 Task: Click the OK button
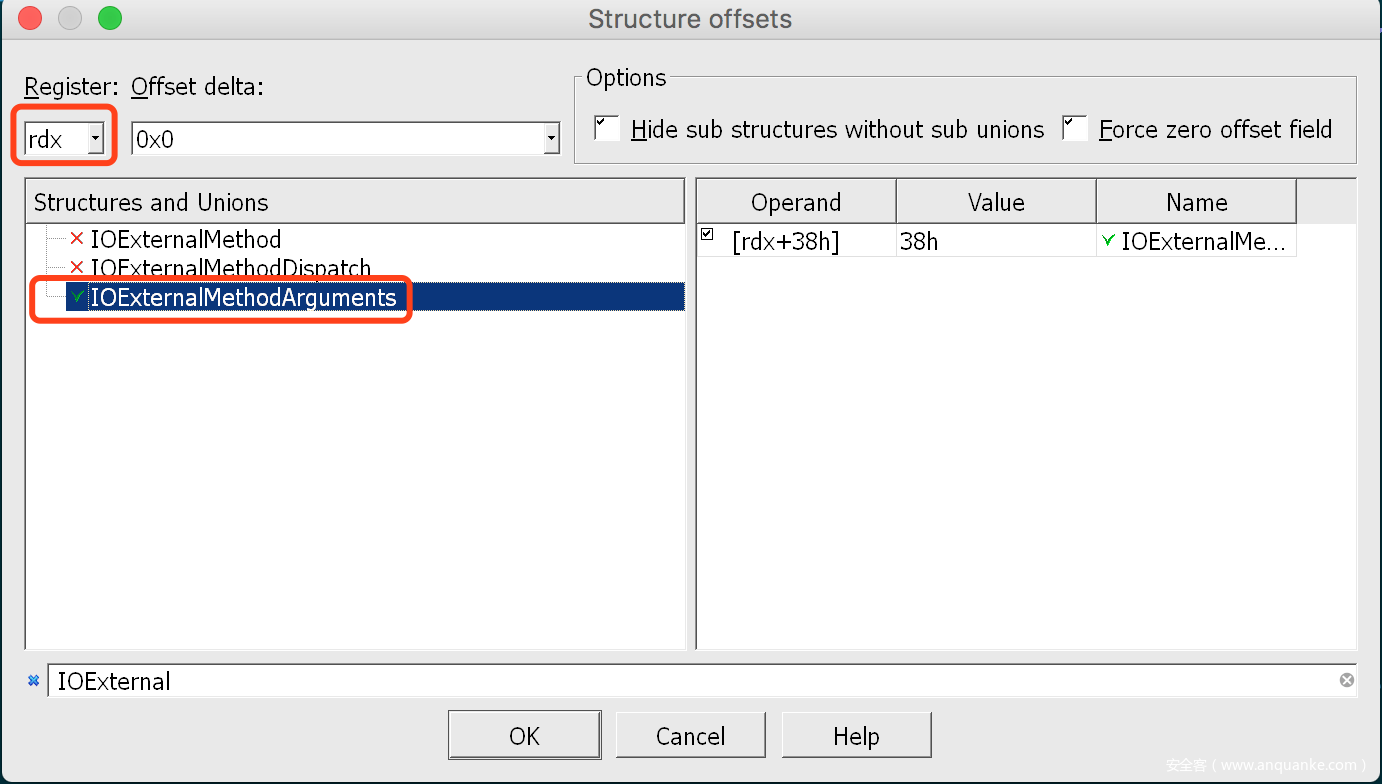click(x=524, y=736)
